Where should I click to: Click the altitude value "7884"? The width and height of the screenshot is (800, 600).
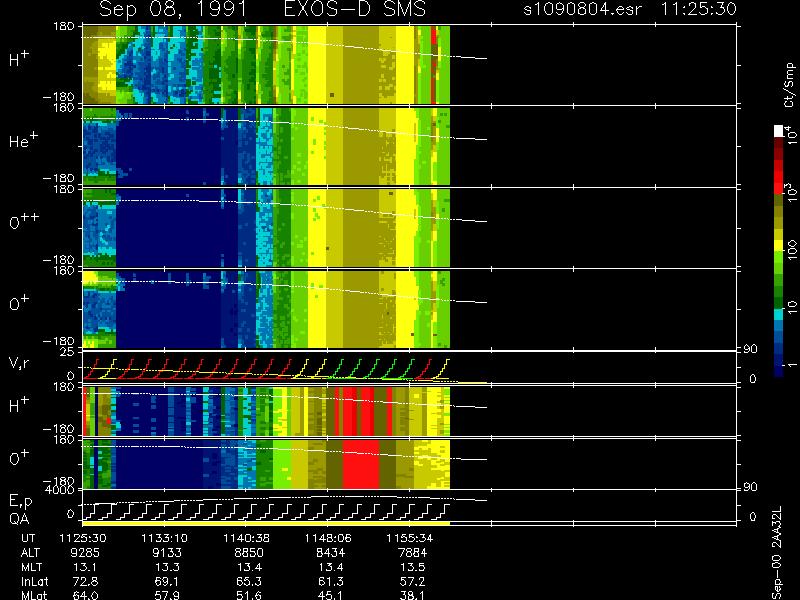click(x=412, y=553)
